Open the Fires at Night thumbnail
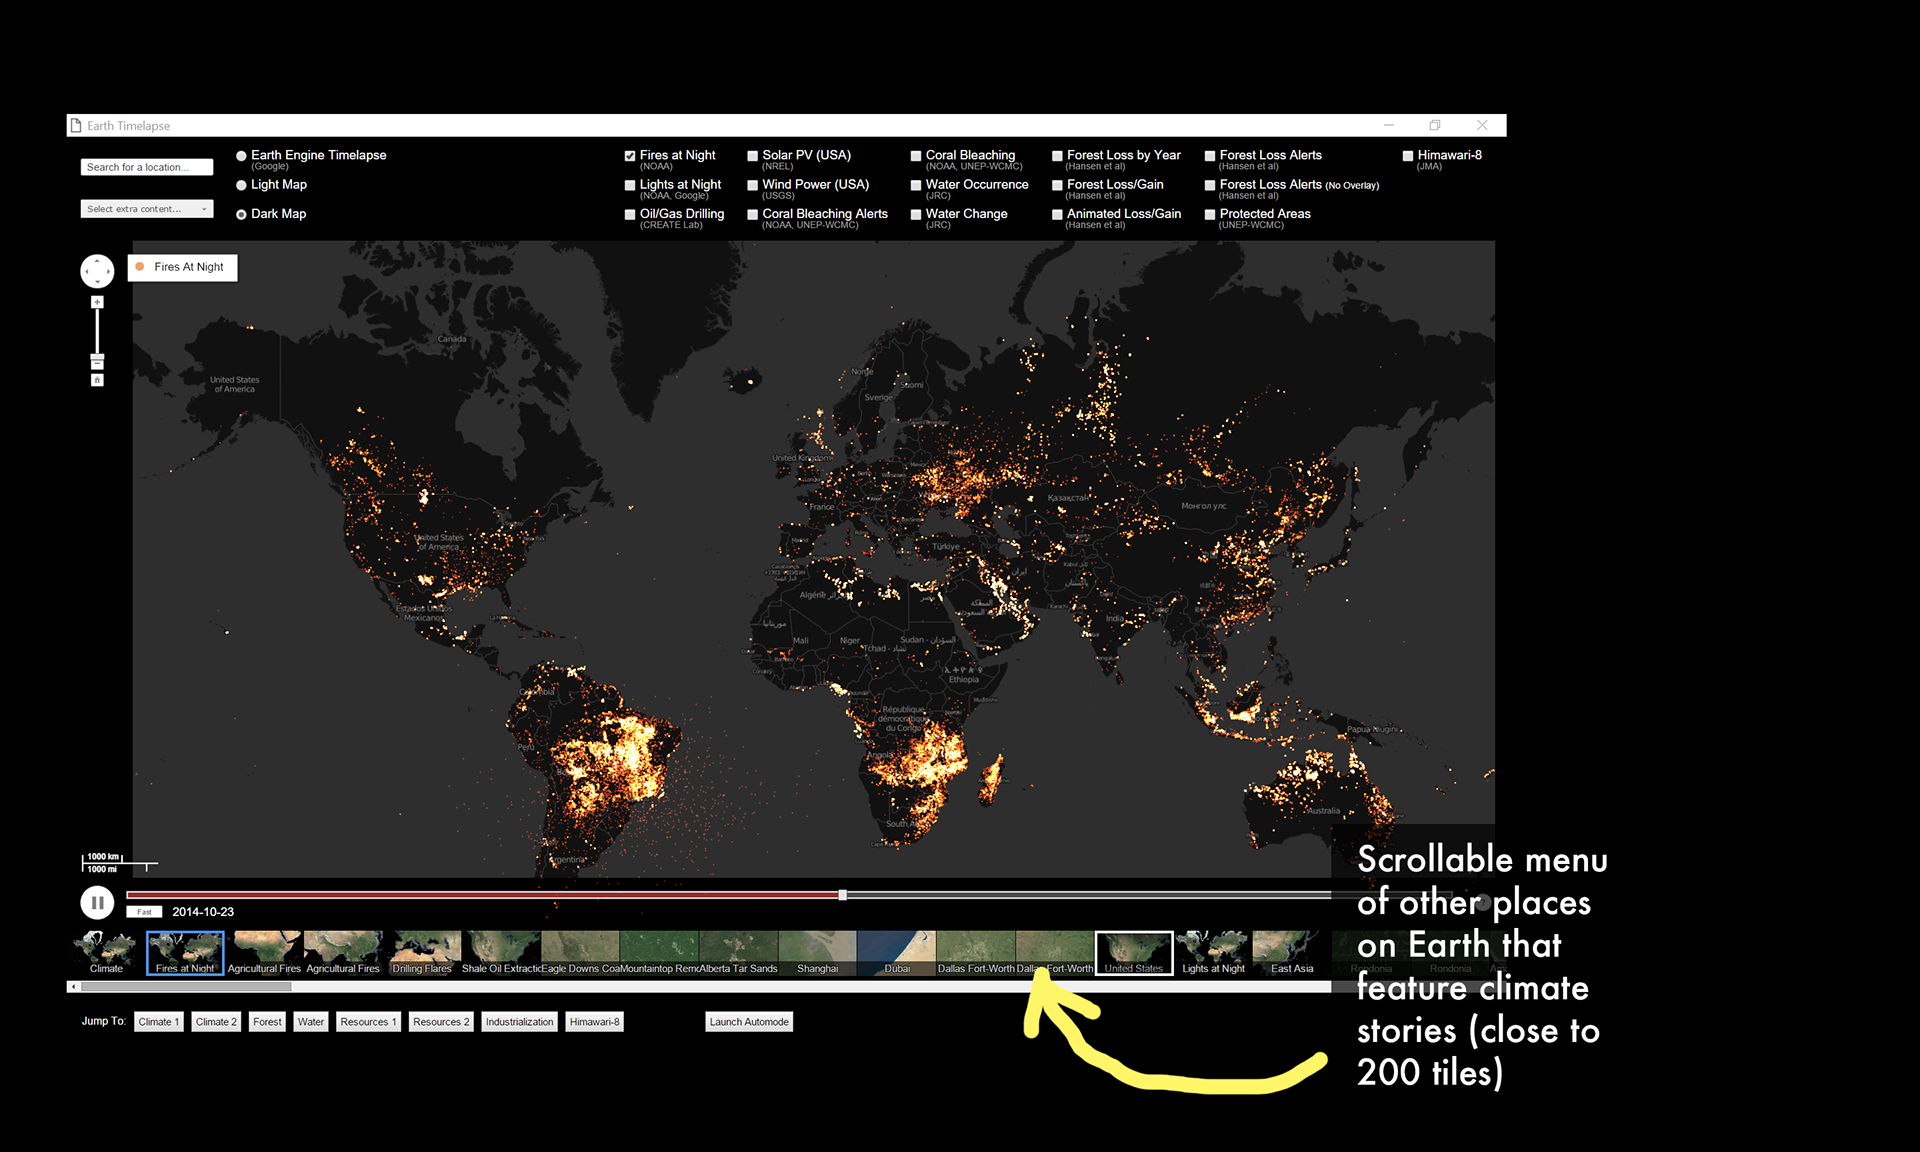This screenshot has width=1920, height=1152. pyautogui.click(x=185, y=953)
